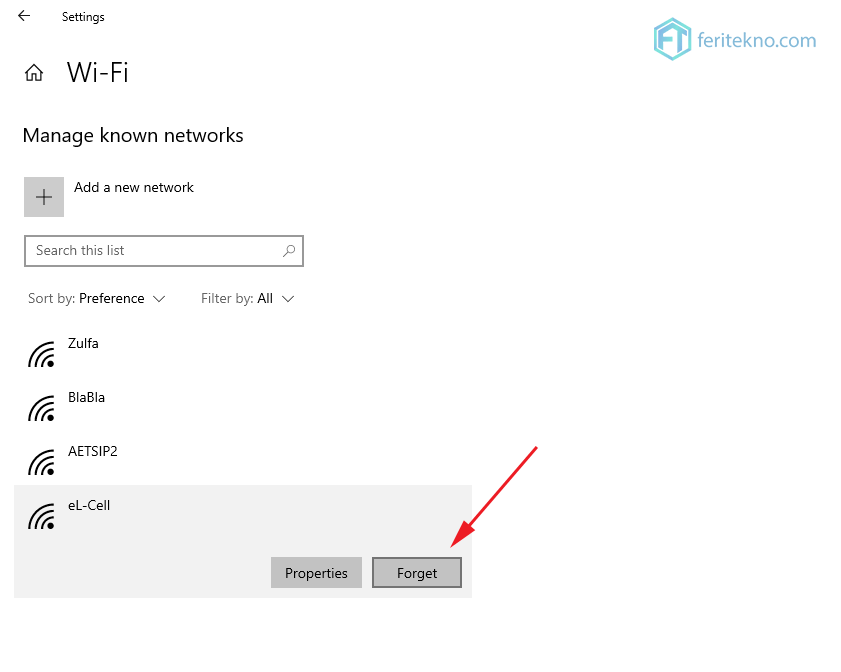This screenshot has height=672, width=841.
Task: Select the AETSIP2 Wi-Fi signal icon
Action: point(42,462)
